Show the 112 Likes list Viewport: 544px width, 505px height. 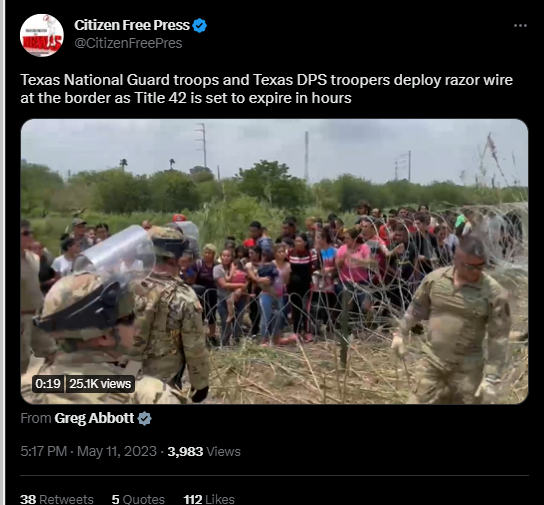[x=209, y=499]
